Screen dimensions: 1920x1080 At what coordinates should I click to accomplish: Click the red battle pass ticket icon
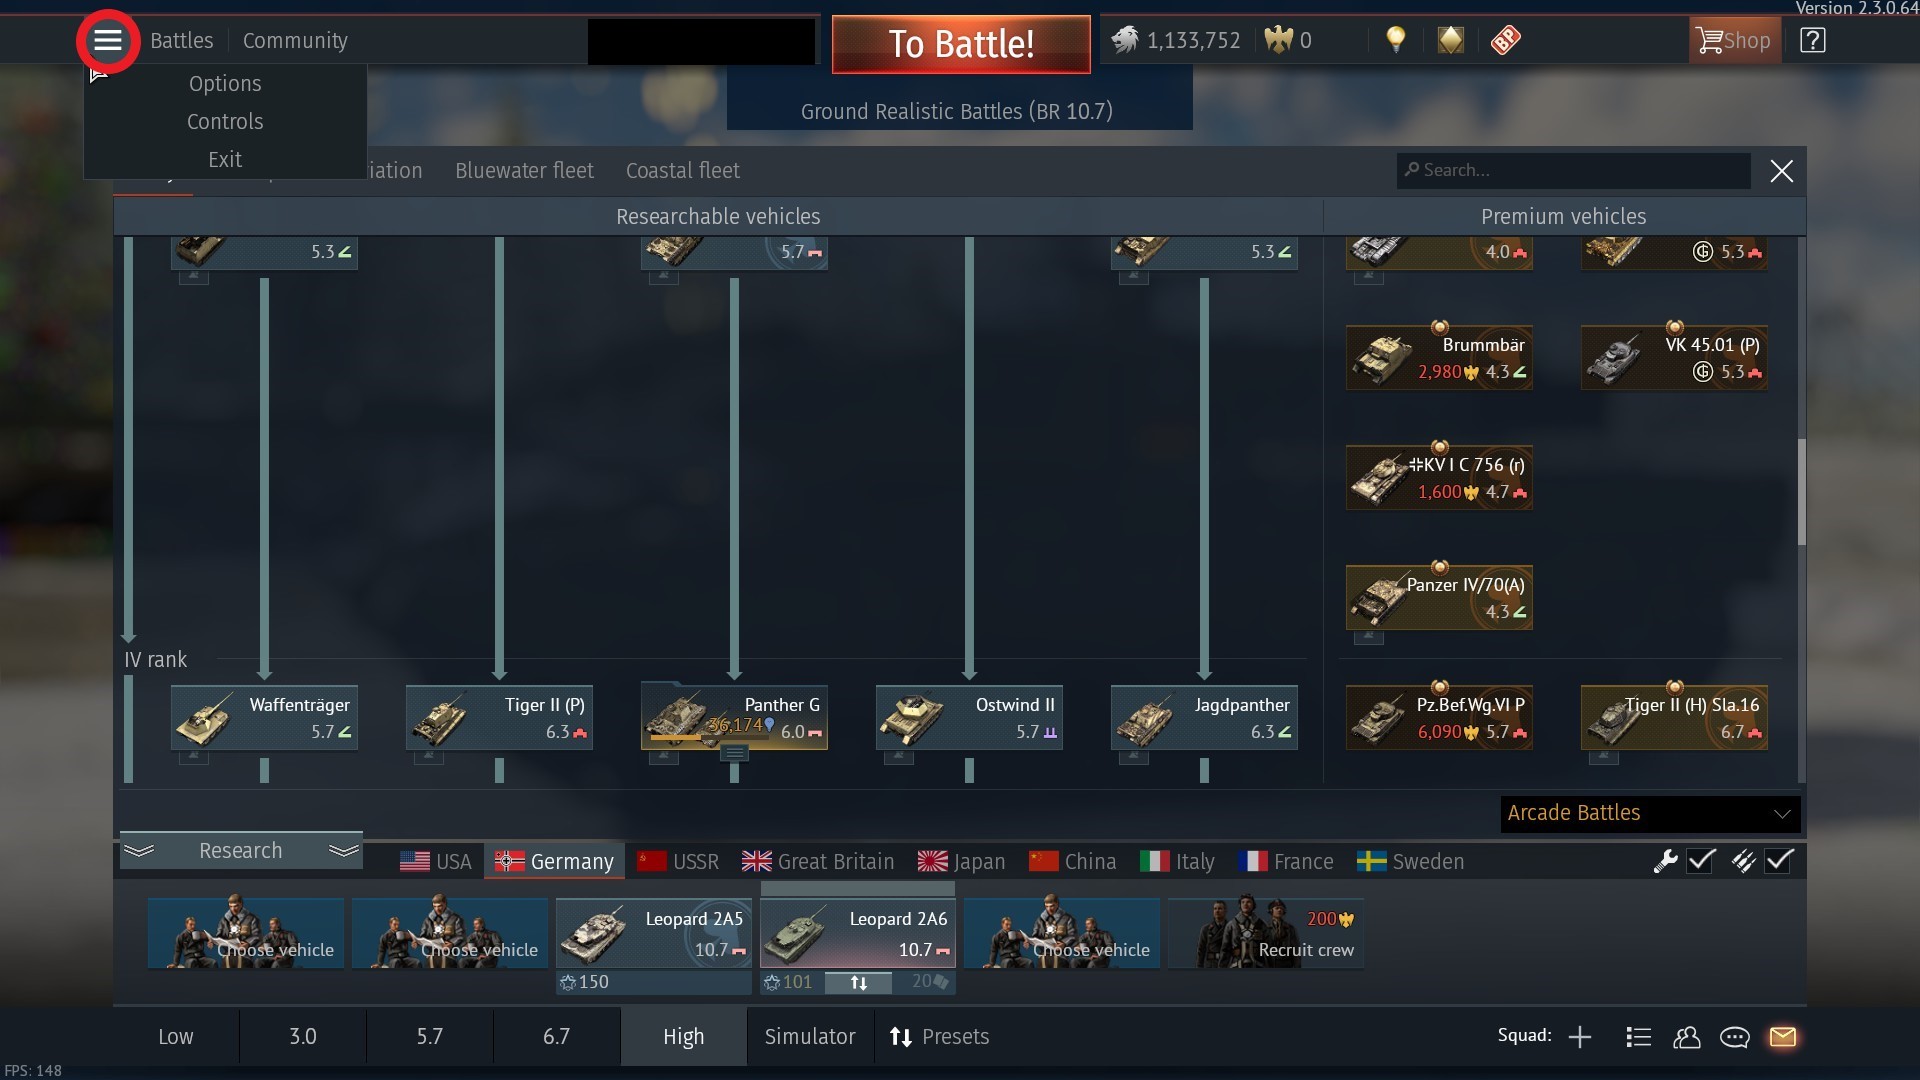(x=1505, y=40)
